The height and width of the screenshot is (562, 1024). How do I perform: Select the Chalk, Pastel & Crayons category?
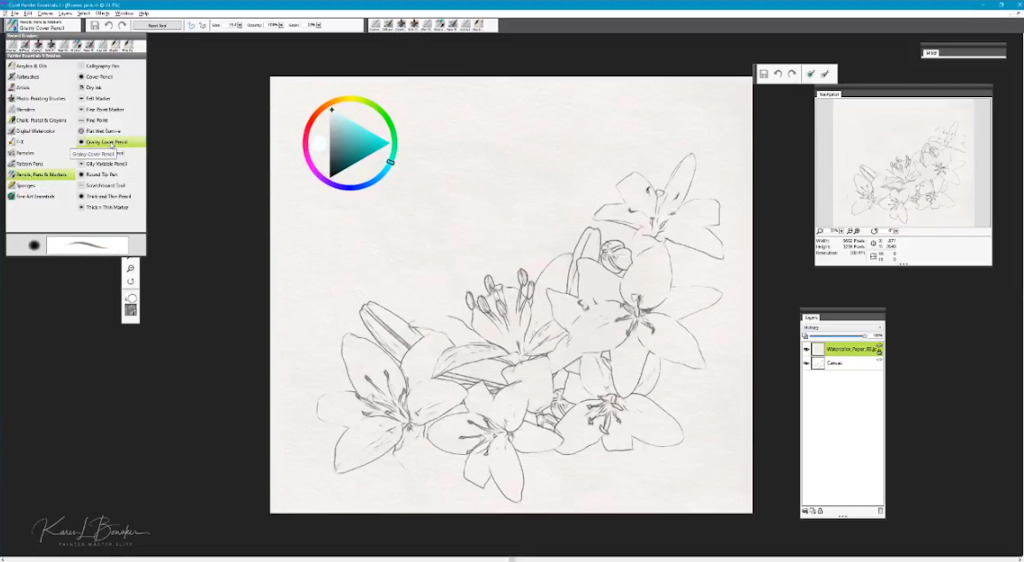click(40, 120)
